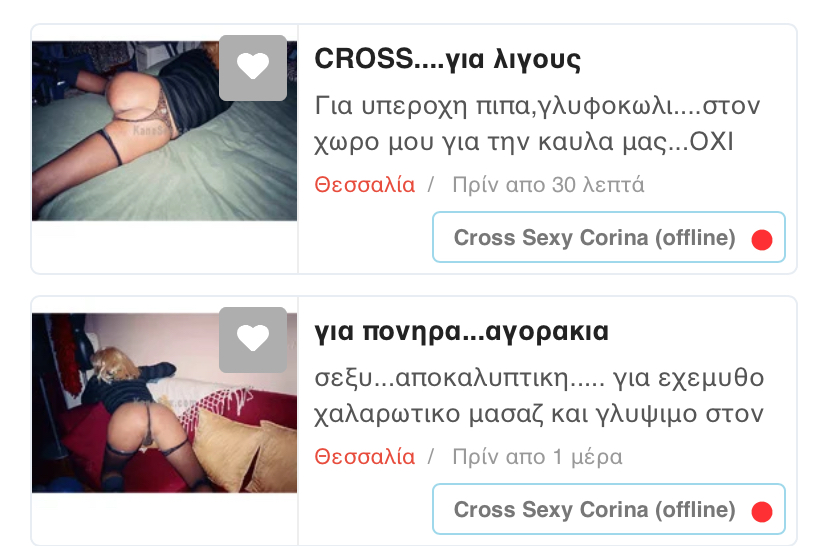Click the description text of the first listing
Image resolution: width=828 pixels, height=546 pixels.
(x=537, y=124)
